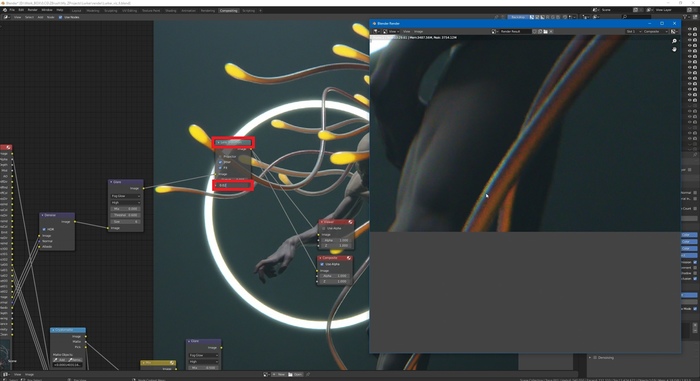Switch to the Scripting workspace tab
The image size is (700, 381).
coord(249,10)
